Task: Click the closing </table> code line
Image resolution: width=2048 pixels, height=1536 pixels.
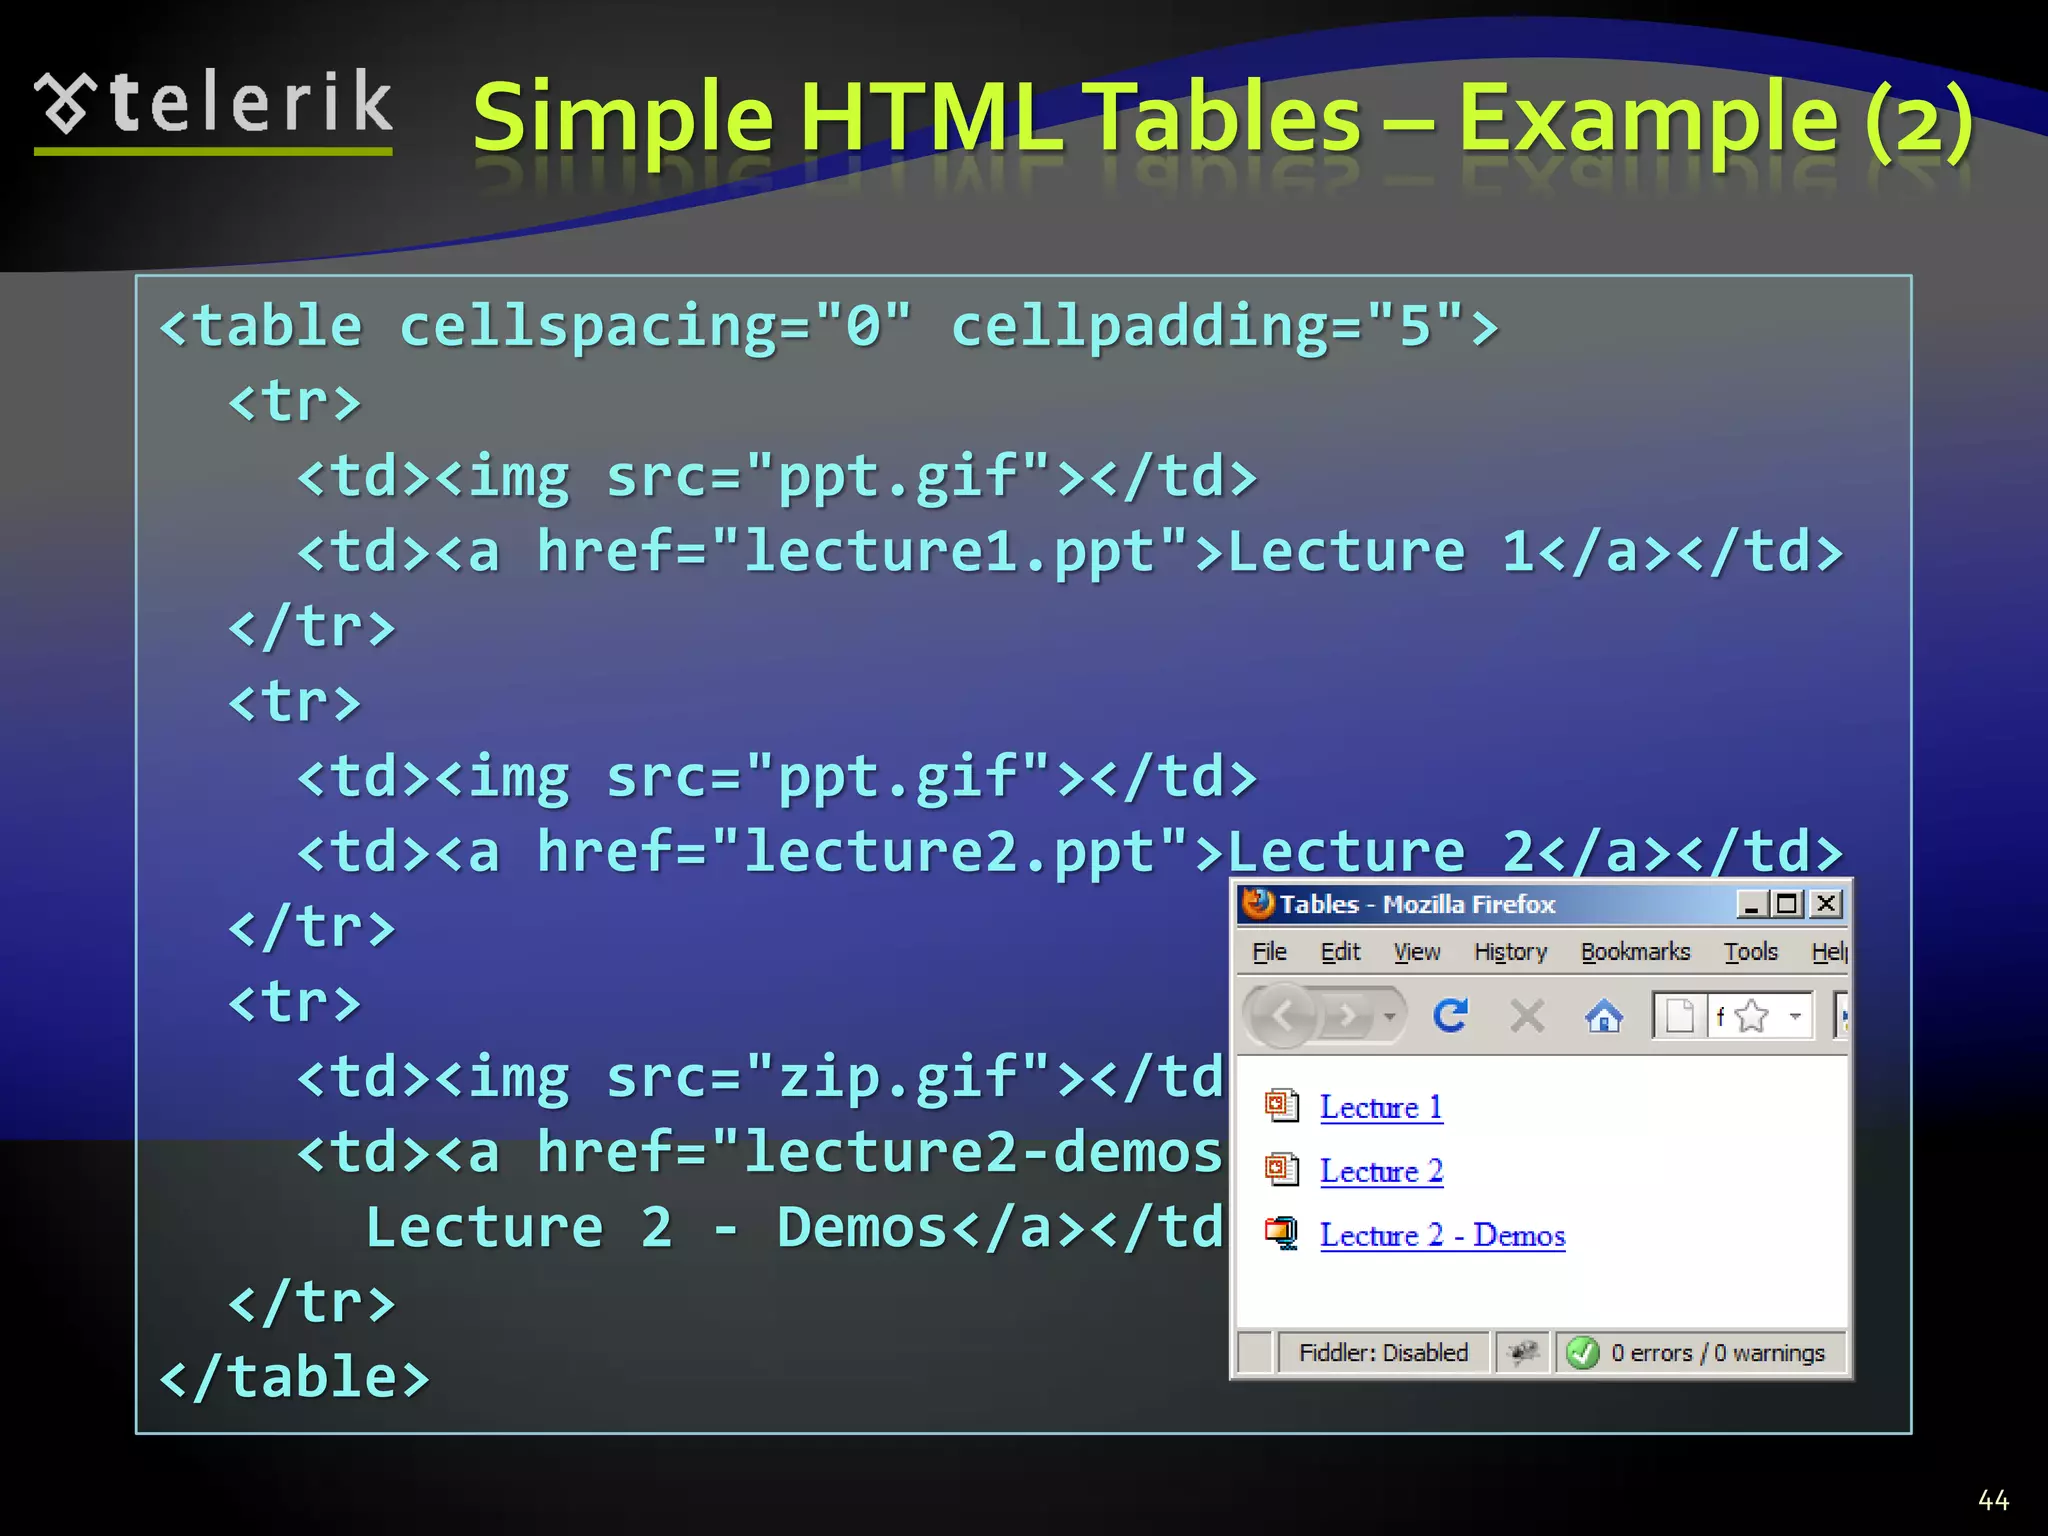Action: pos(294,1377)
